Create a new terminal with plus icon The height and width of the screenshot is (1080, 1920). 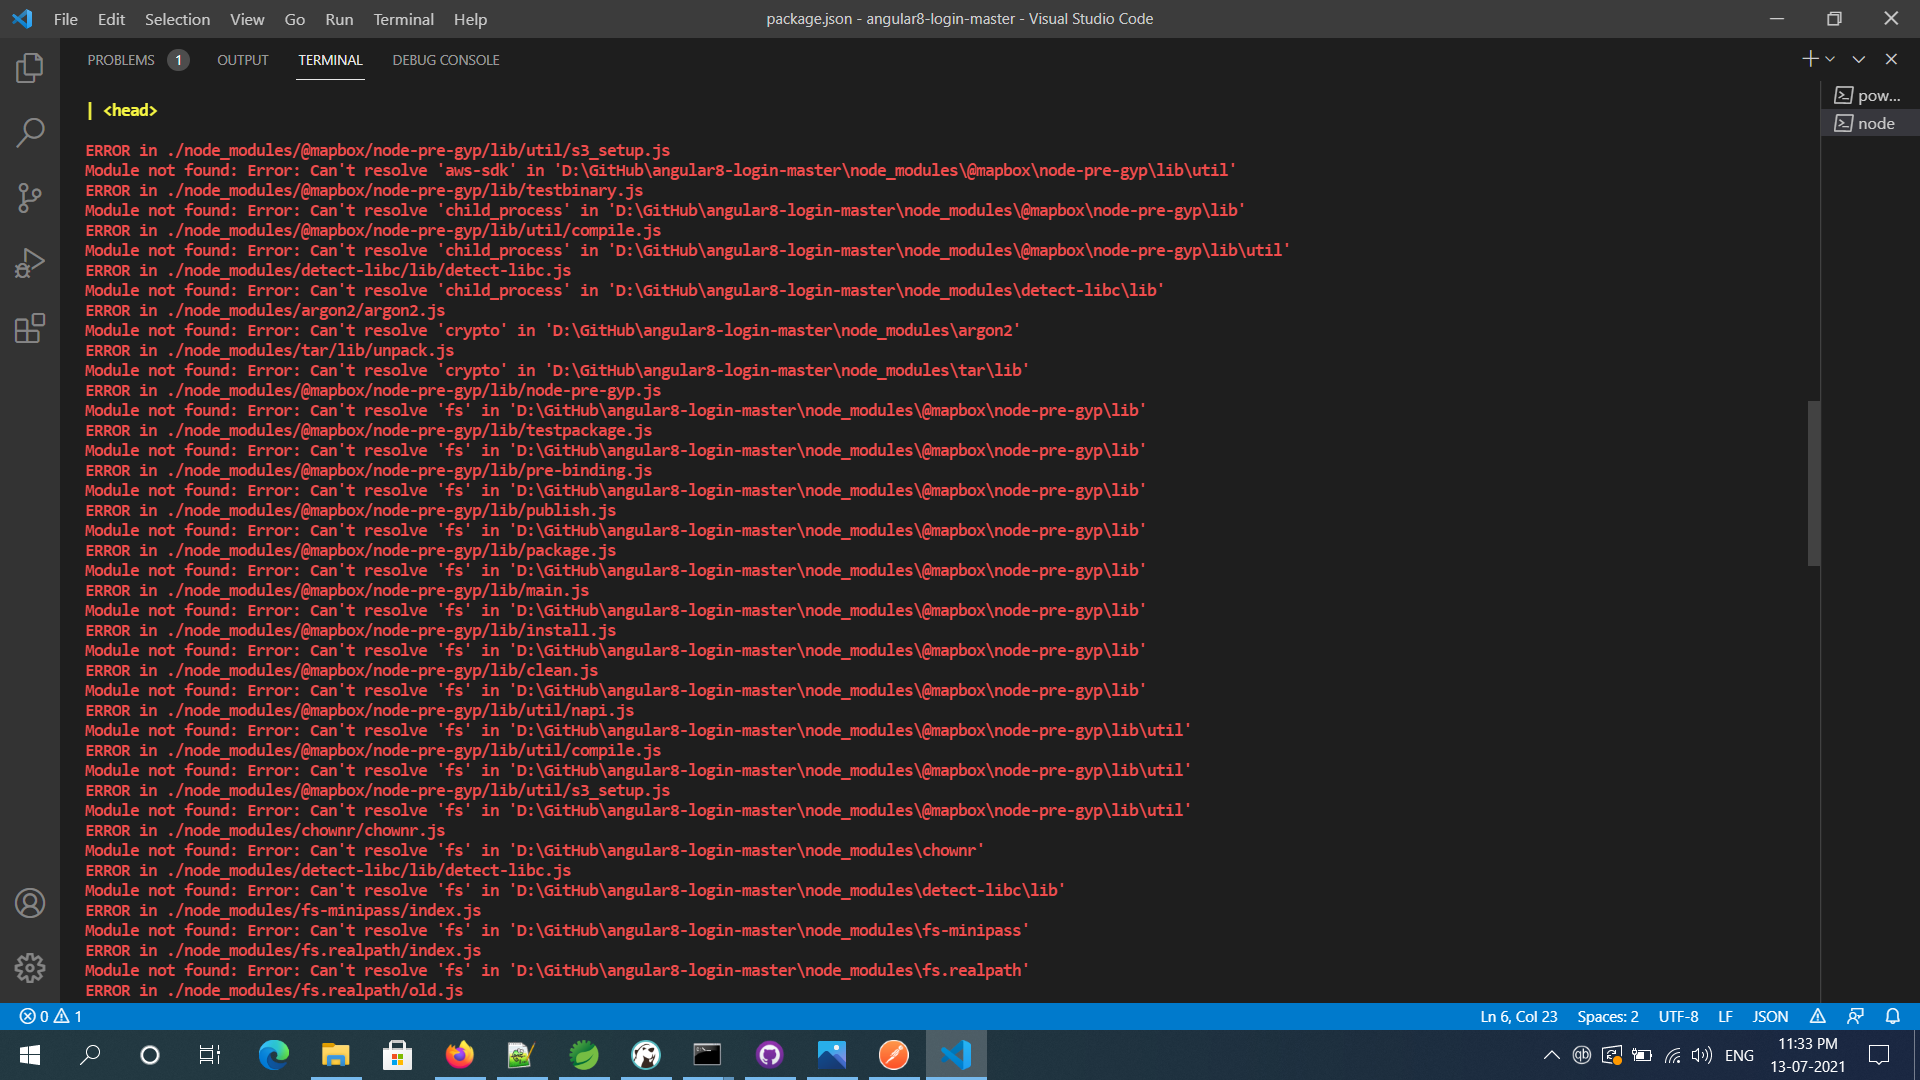[1809, 59]
